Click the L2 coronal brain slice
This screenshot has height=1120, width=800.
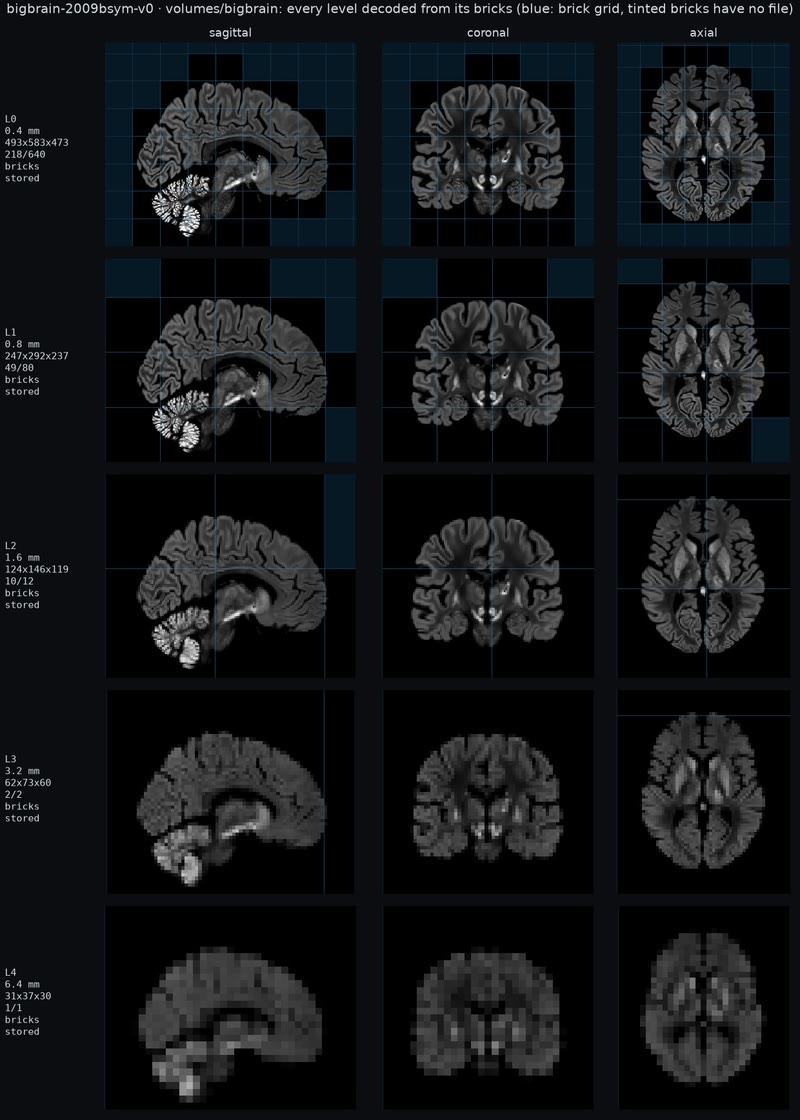[x=488, y=576]
